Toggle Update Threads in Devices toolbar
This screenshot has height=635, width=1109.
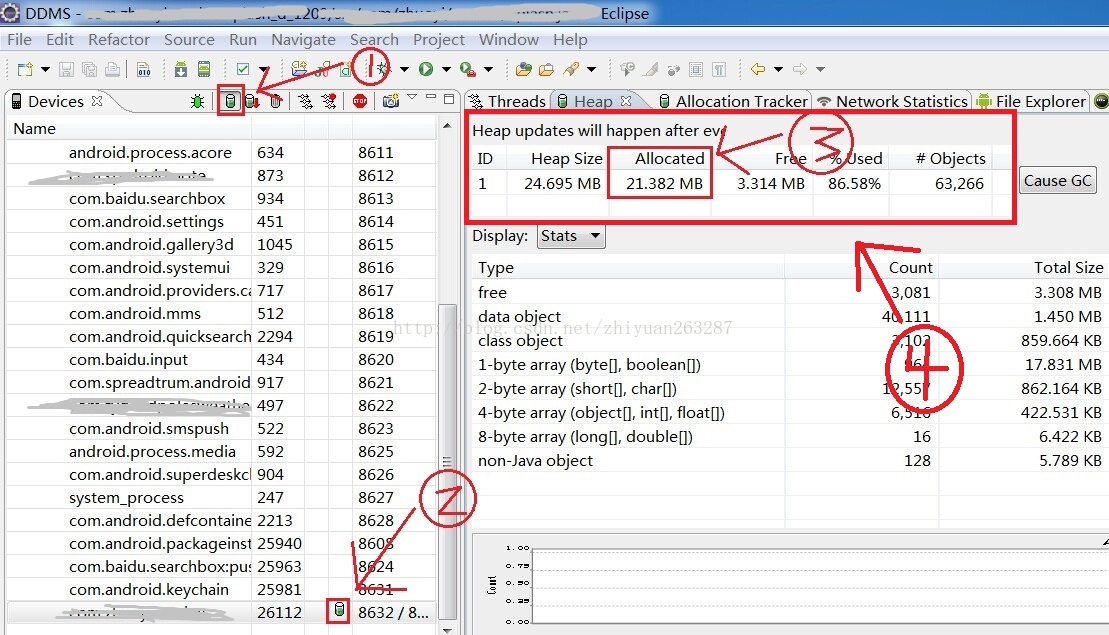click(306, 102)
